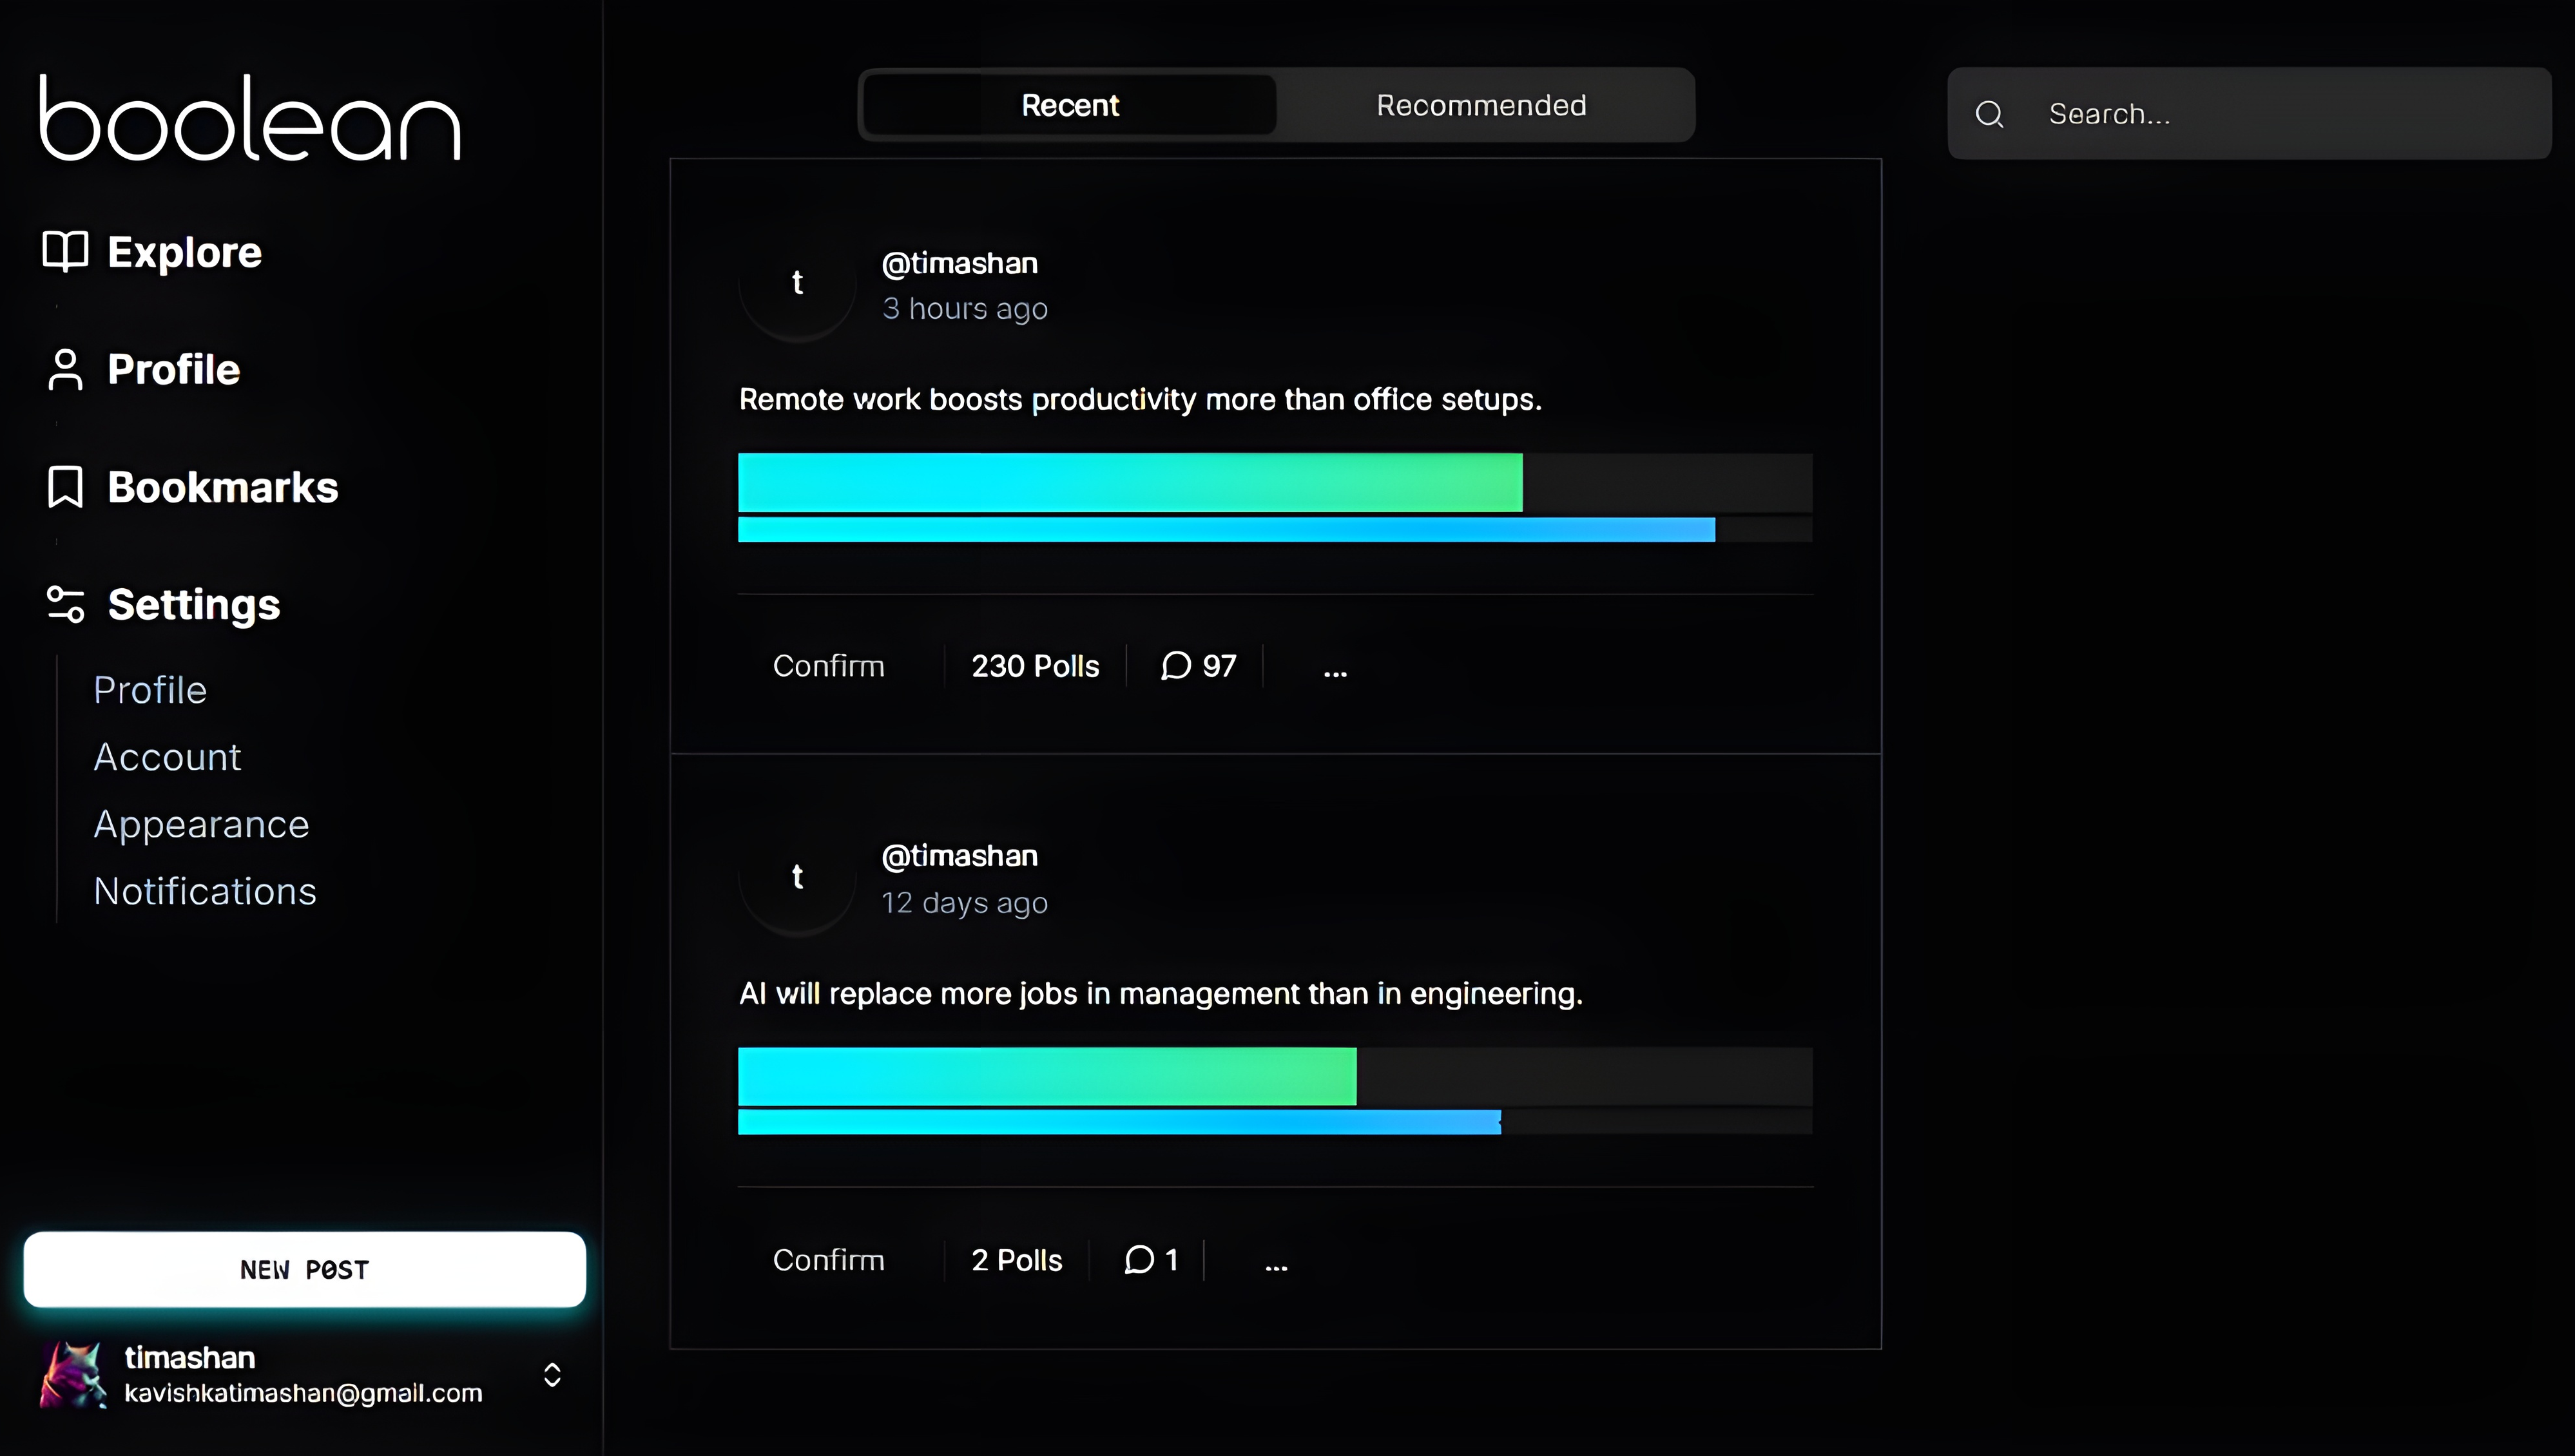Click the timashan avatar in the first post
Viewport: 2575px width, 1456px height.
[797, 284]
